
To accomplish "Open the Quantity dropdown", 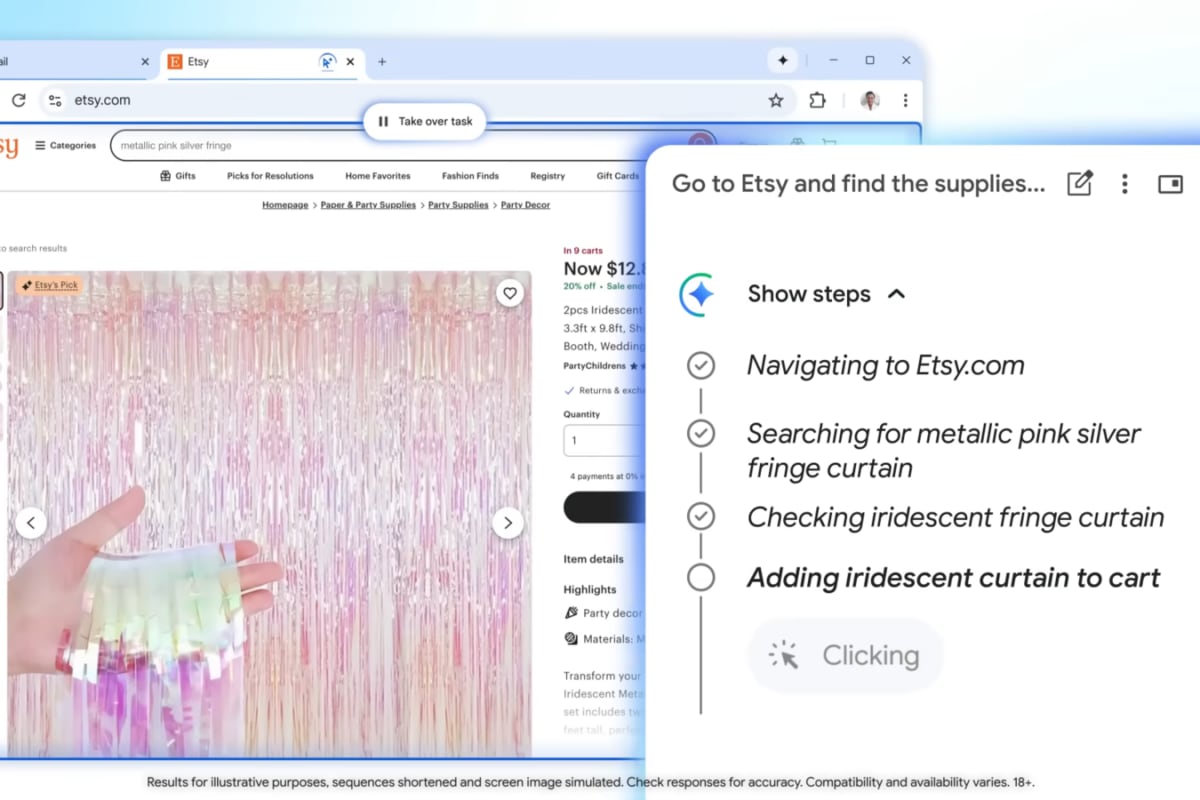I will [x=603, y=440].
